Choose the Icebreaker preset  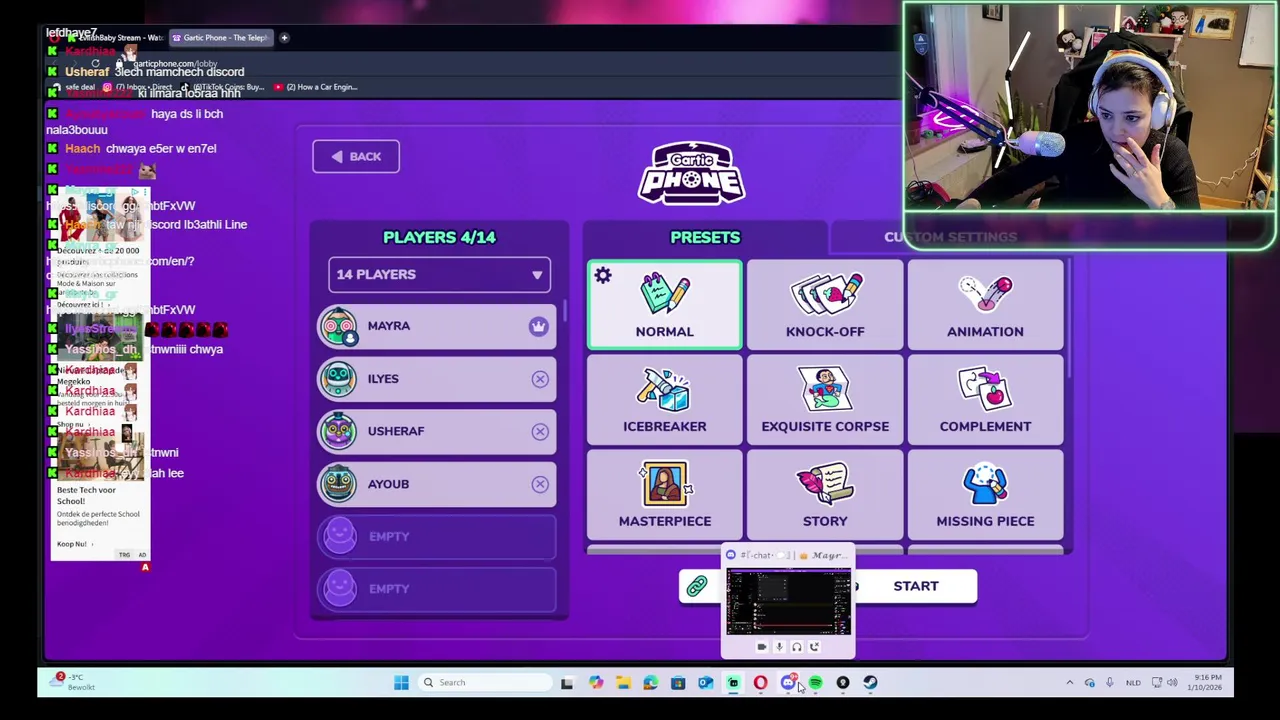[665, 400]
